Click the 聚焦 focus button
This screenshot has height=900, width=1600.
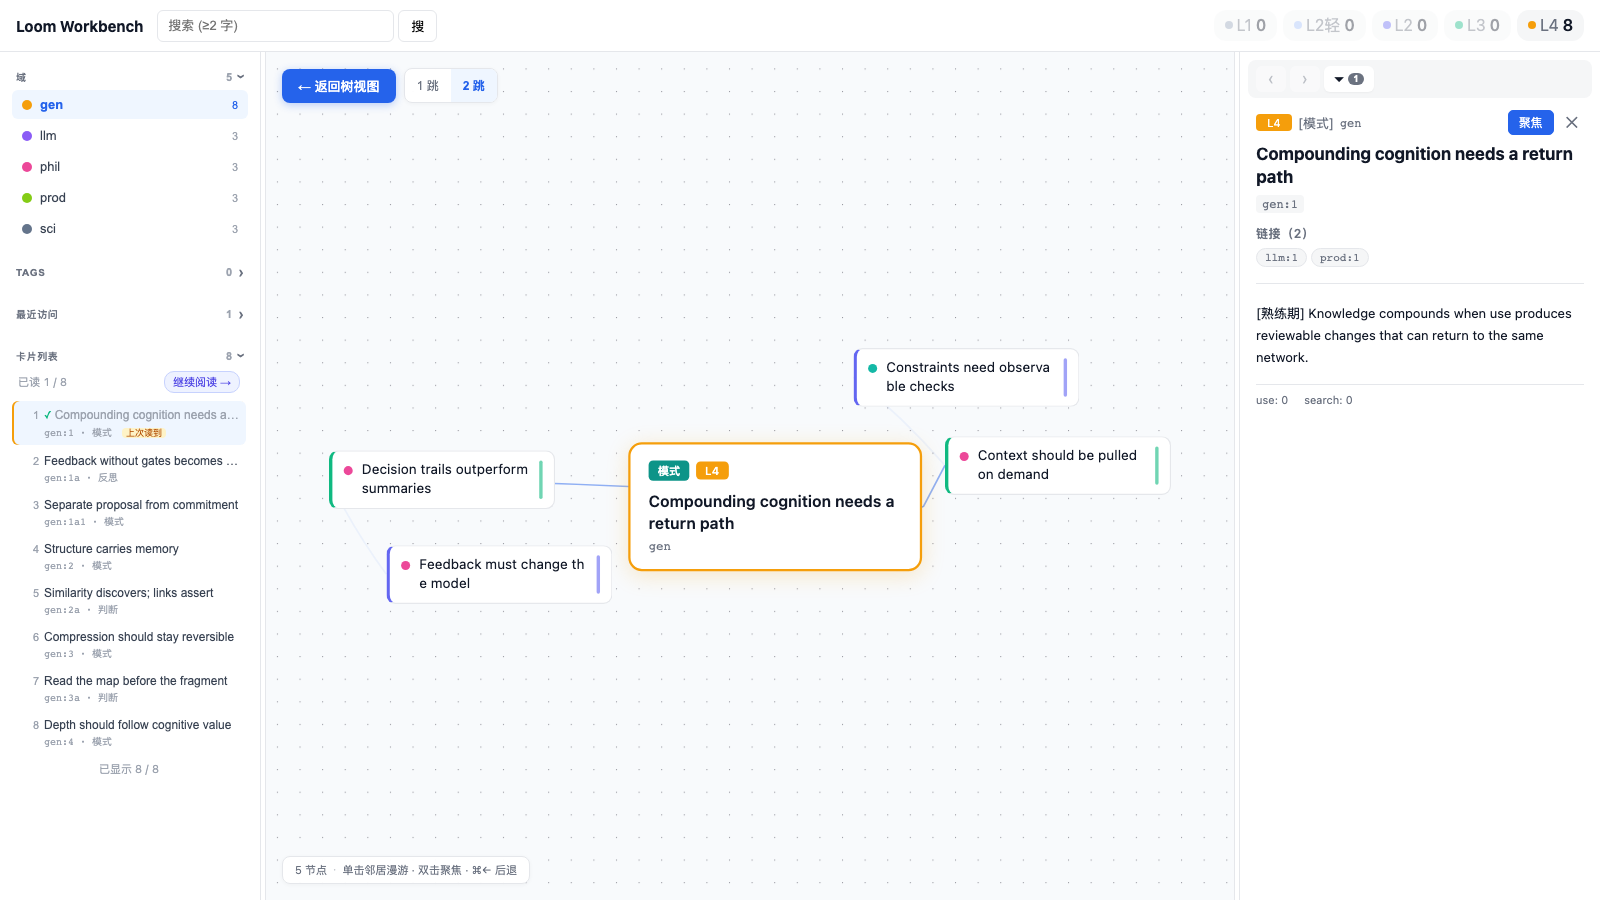click(x=1530, y=123)
